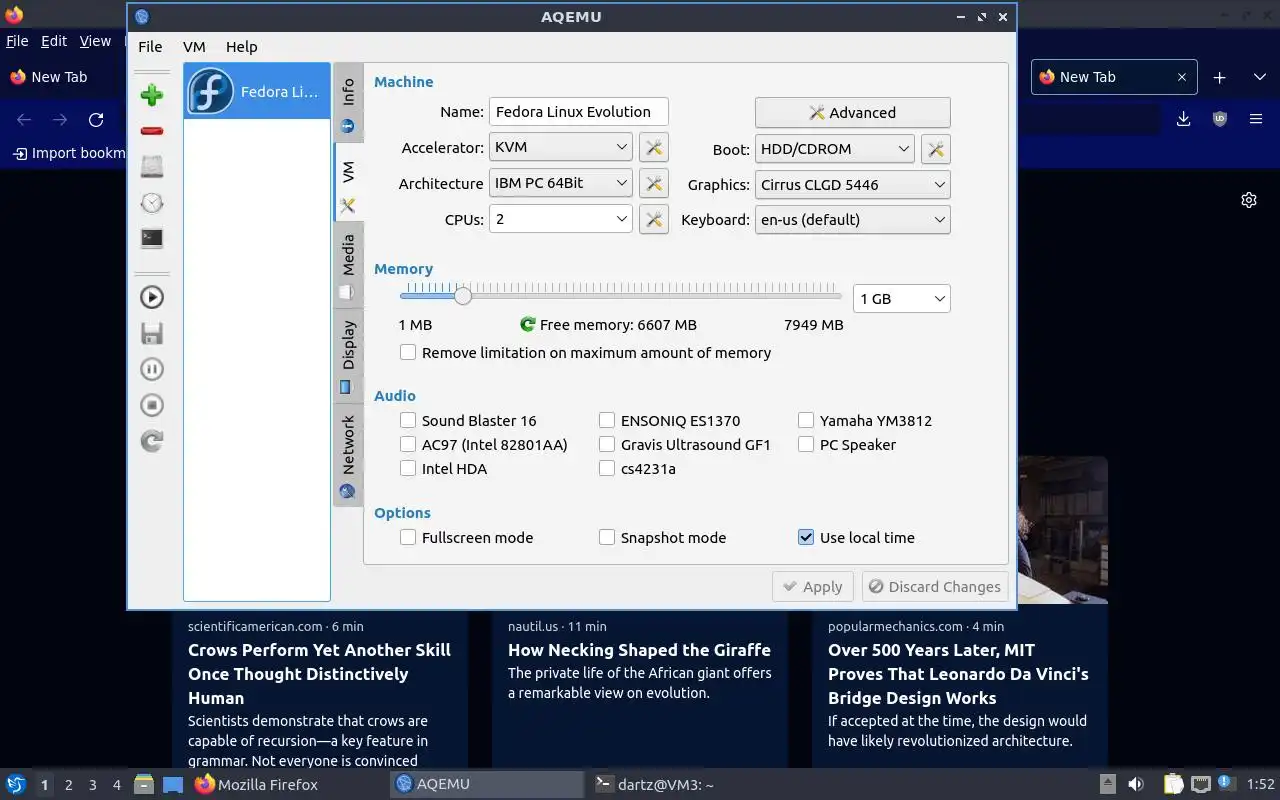Open the QEMU terminal monitor icon

pos(152,238)
